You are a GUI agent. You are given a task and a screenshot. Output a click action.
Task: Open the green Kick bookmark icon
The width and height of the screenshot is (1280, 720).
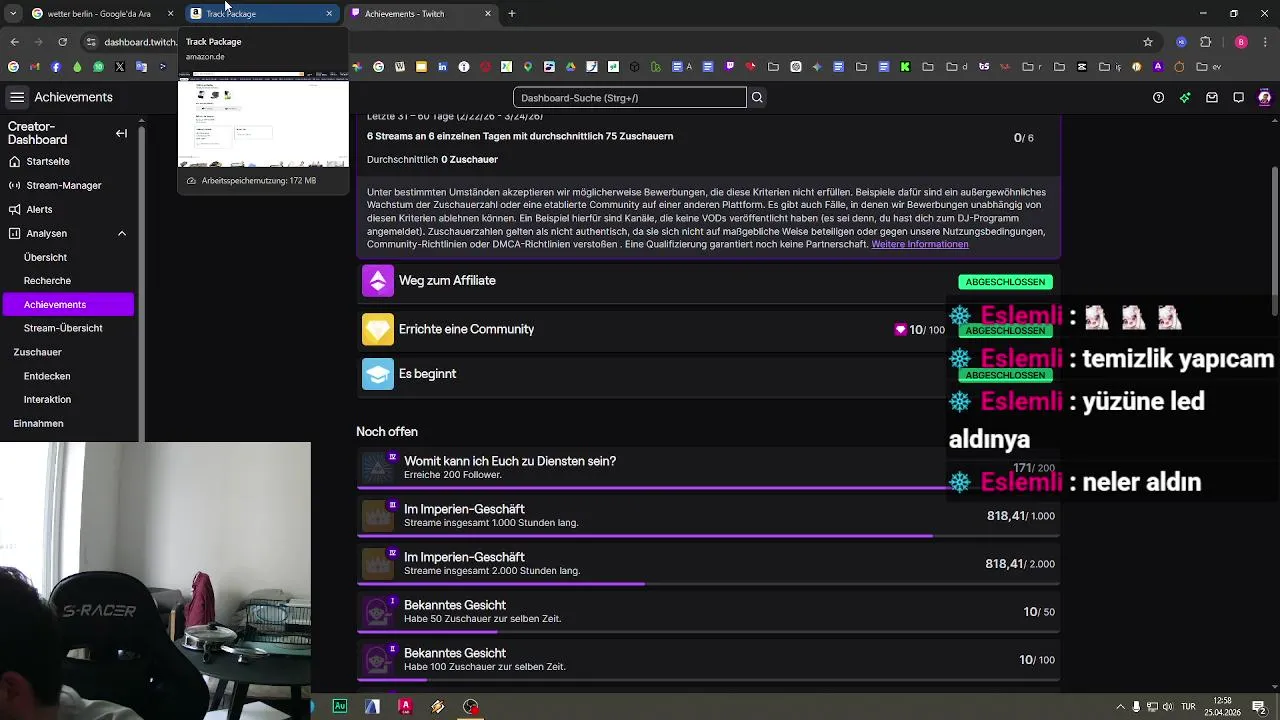click(905, 67)
